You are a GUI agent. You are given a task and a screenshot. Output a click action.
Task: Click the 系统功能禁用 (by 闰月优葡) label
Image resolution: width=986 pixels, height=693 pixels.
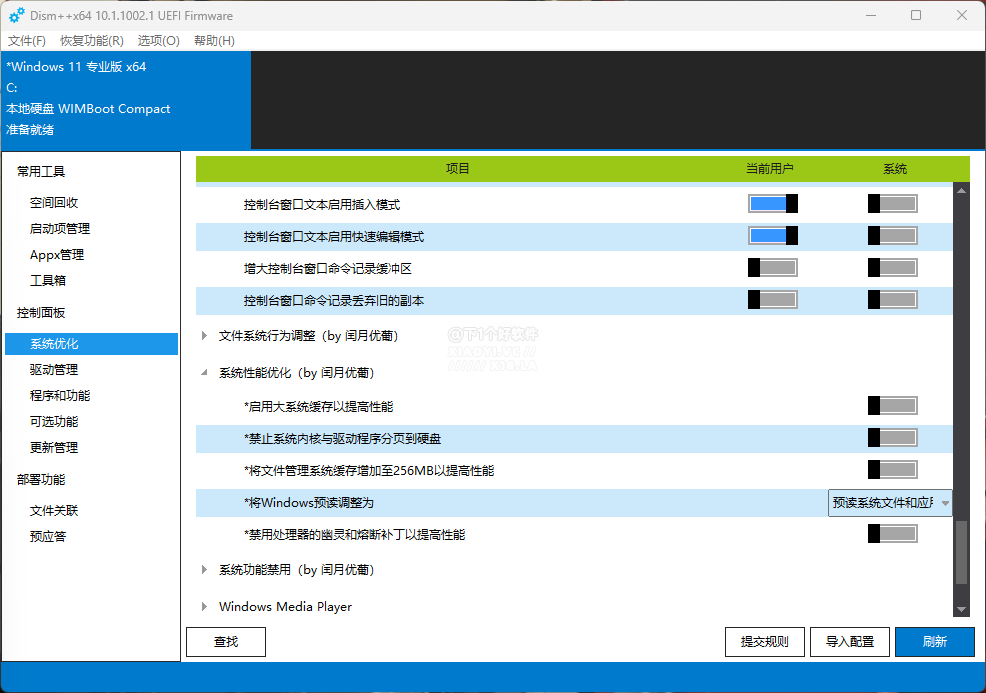tap(297, 570)
